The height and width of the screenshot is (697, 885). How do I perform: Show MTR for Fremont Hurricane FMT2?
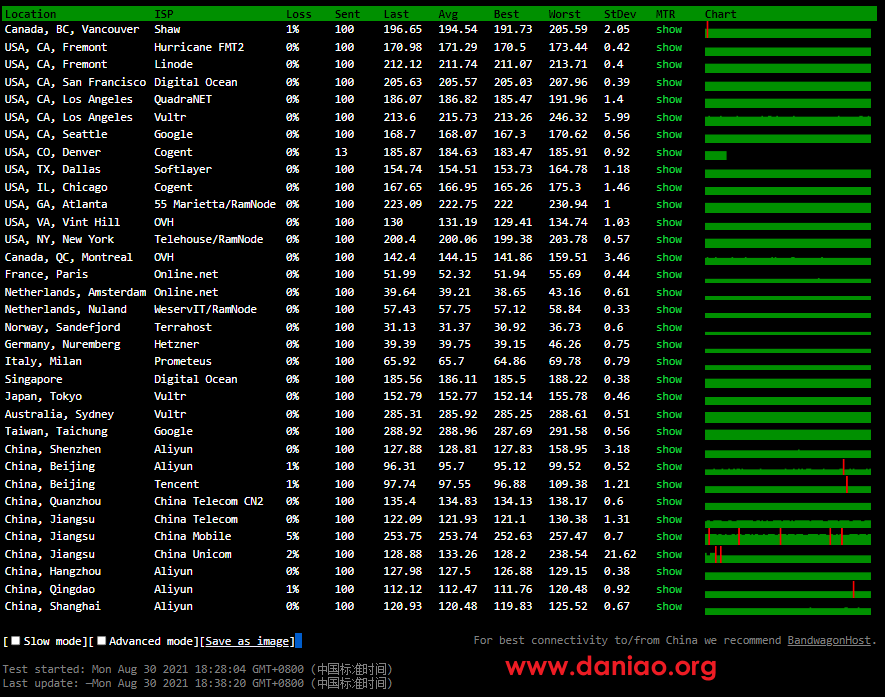click(x=669, y=47)
